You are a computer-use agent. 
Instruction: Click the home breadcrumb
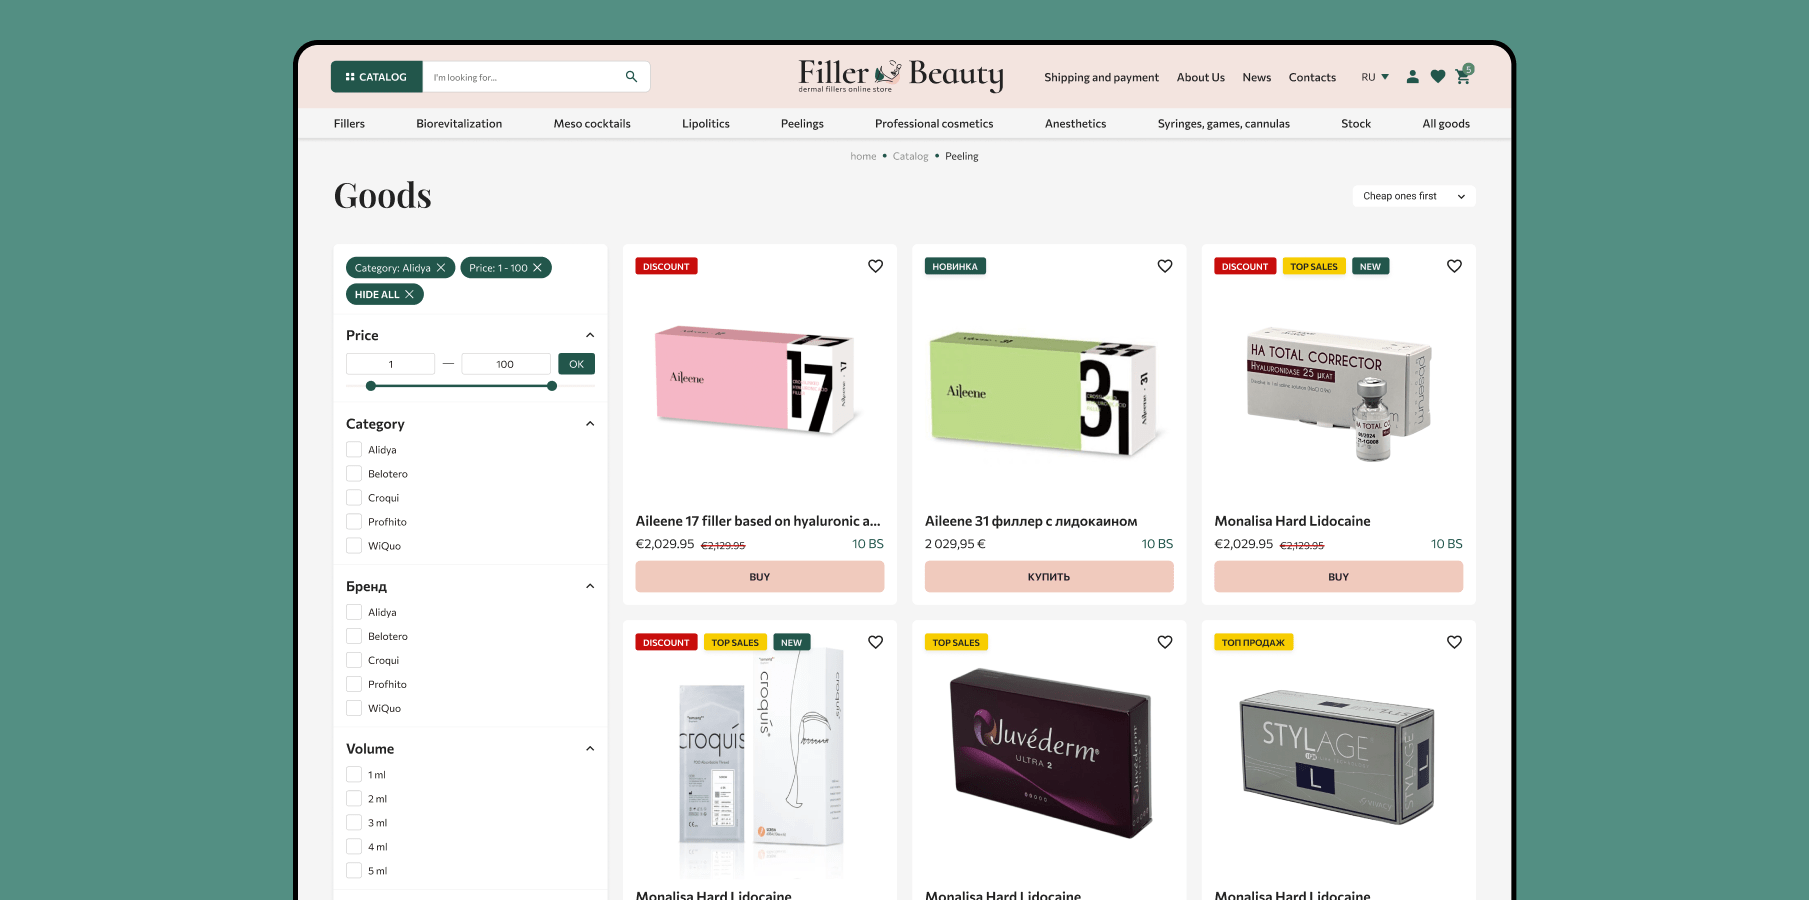click(x=863, y=156)
